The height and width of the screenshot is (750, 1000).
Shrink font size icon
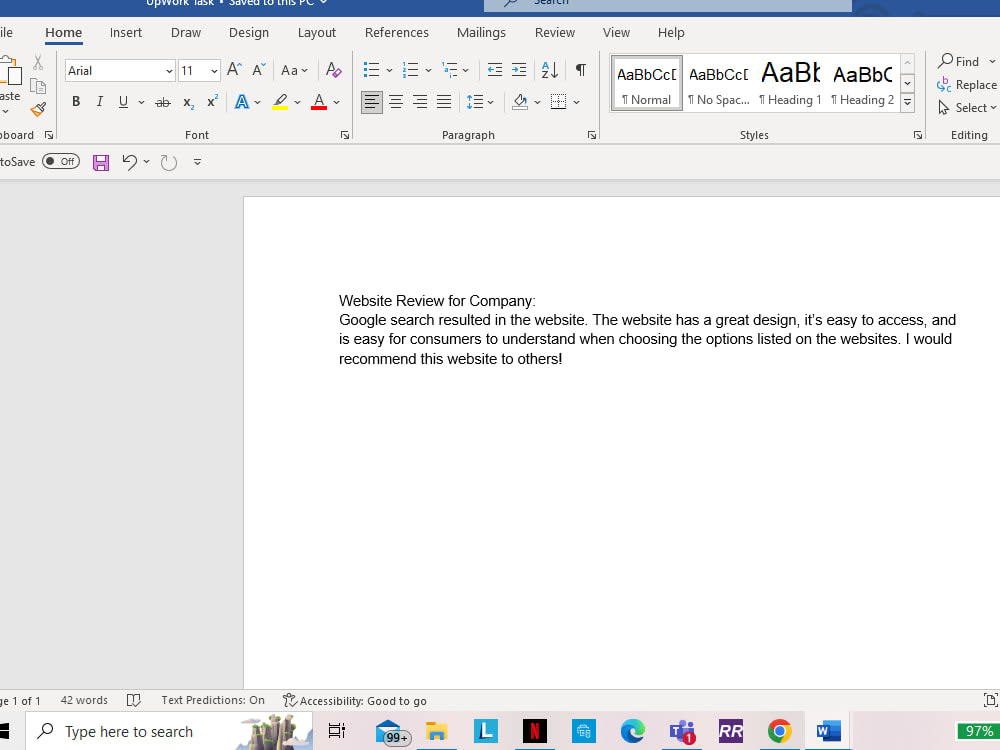coord(258,70)
